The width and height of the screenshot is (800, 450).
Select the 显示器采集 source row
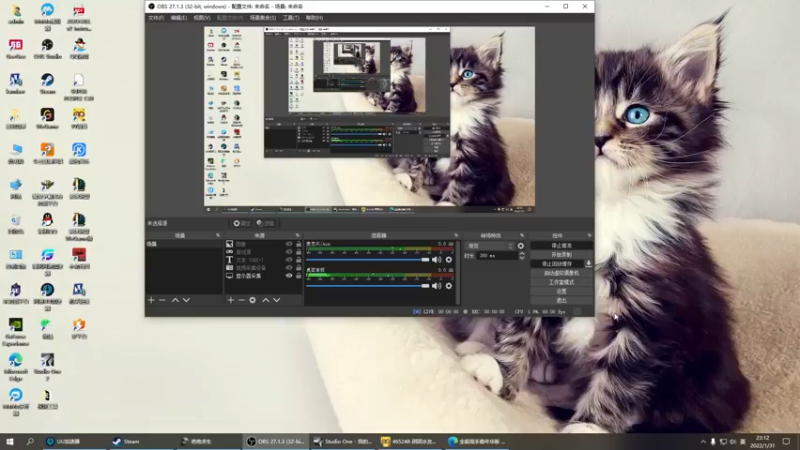coord(264,276)
